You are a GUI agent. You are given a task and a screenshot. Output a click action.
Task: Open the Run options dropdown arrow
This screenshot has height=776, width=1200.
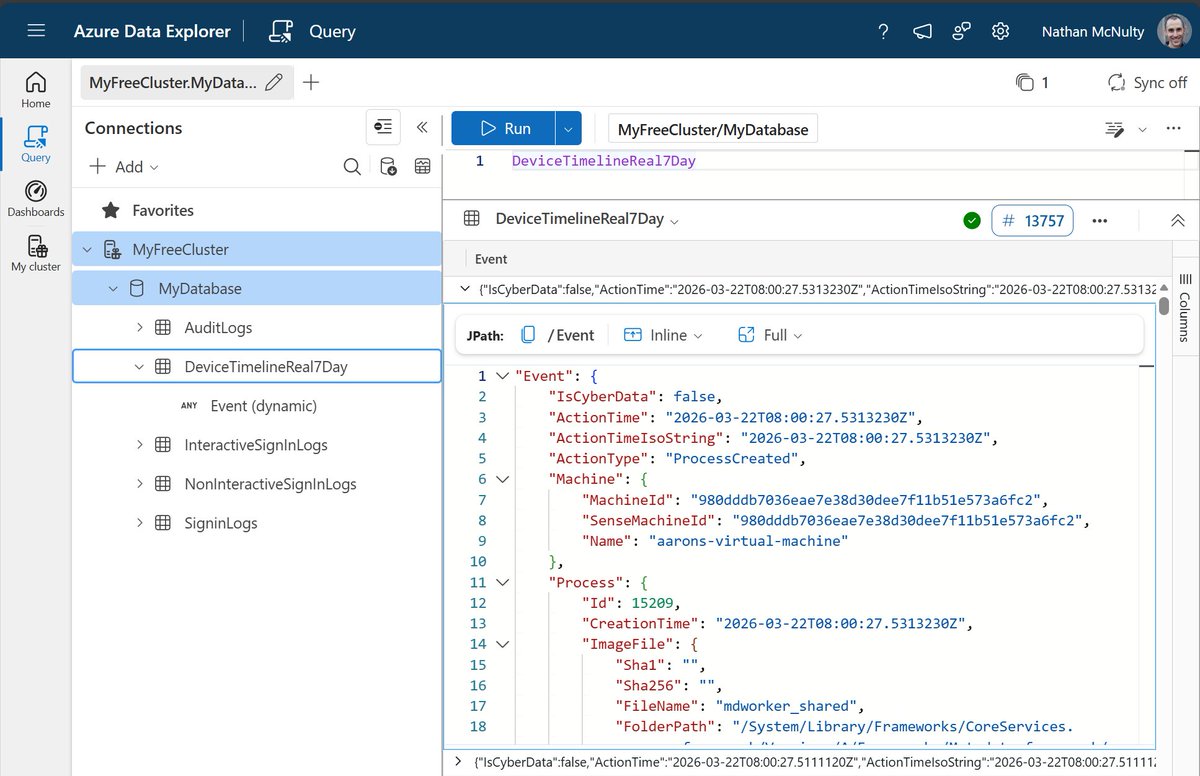(568, 128)
